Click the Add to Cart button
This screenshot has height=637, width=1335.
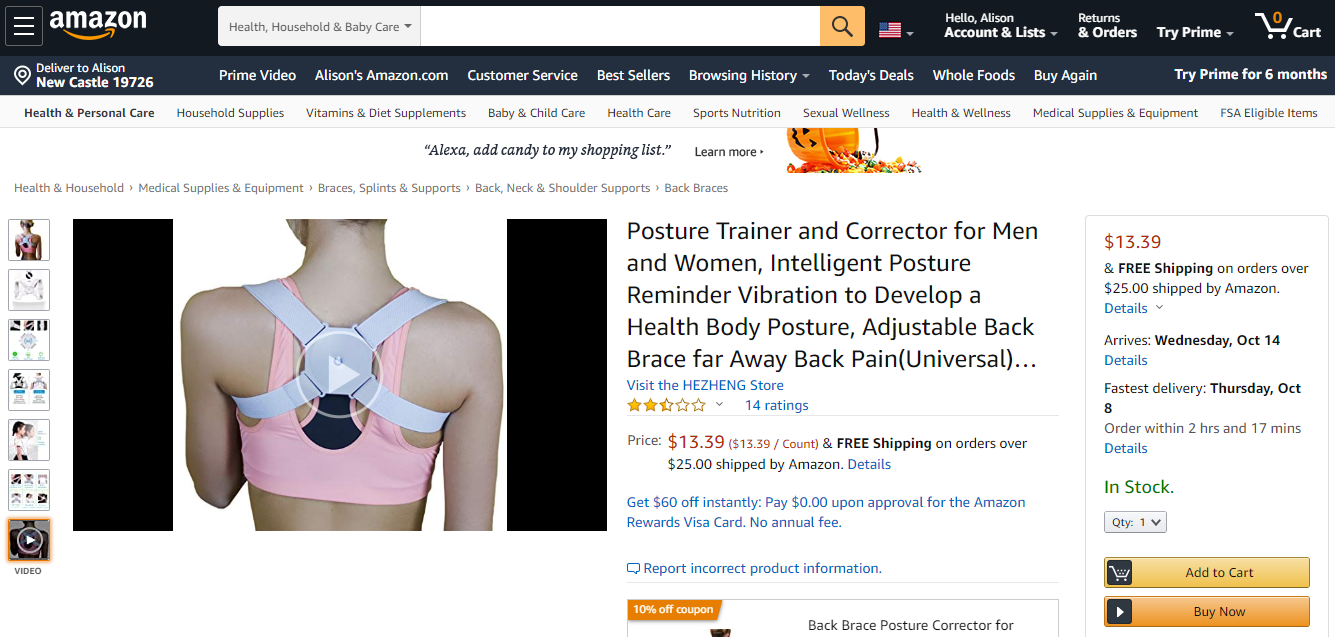pos(1207,573)
